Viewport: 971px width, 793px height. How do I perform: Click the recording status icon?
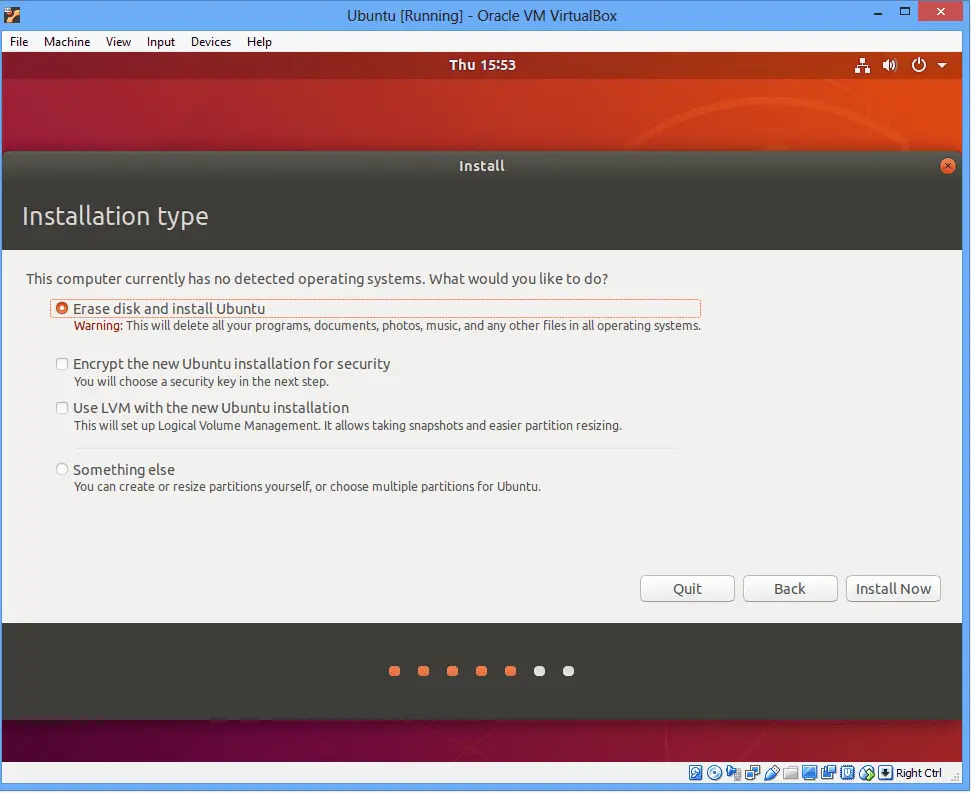click(828, 773)
